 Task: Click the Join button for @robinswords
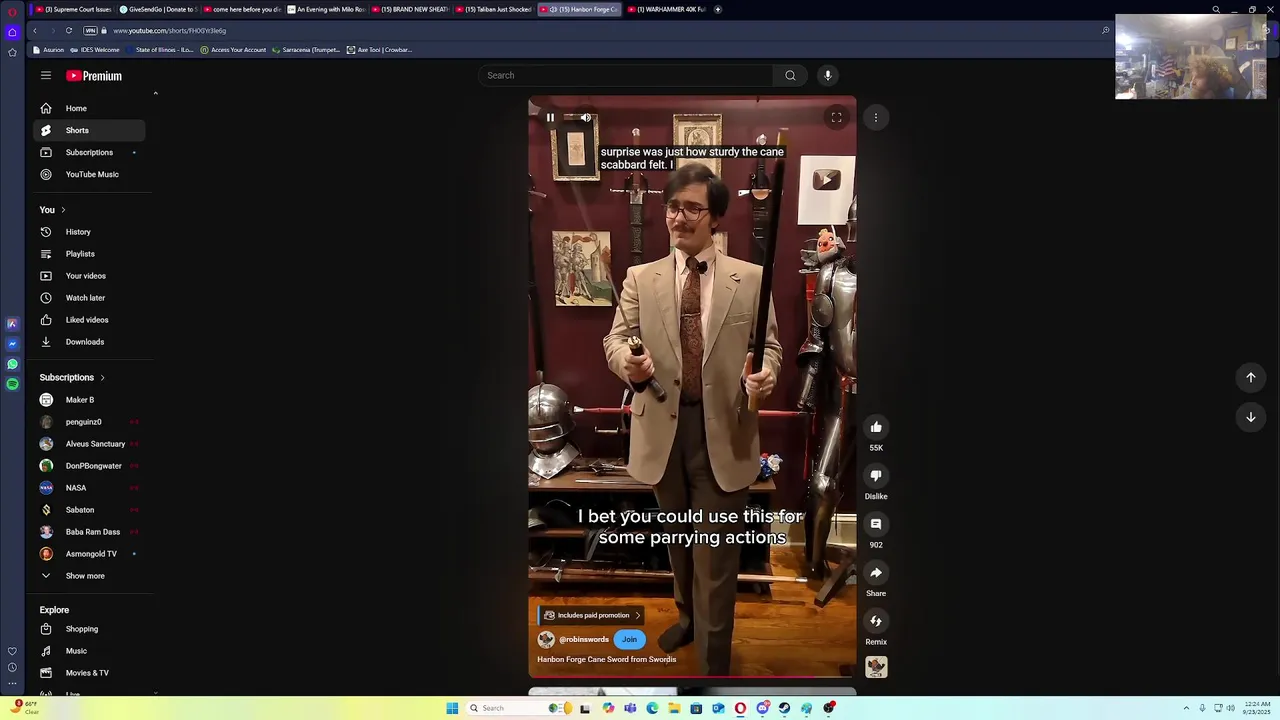click(x=629, y=639)
